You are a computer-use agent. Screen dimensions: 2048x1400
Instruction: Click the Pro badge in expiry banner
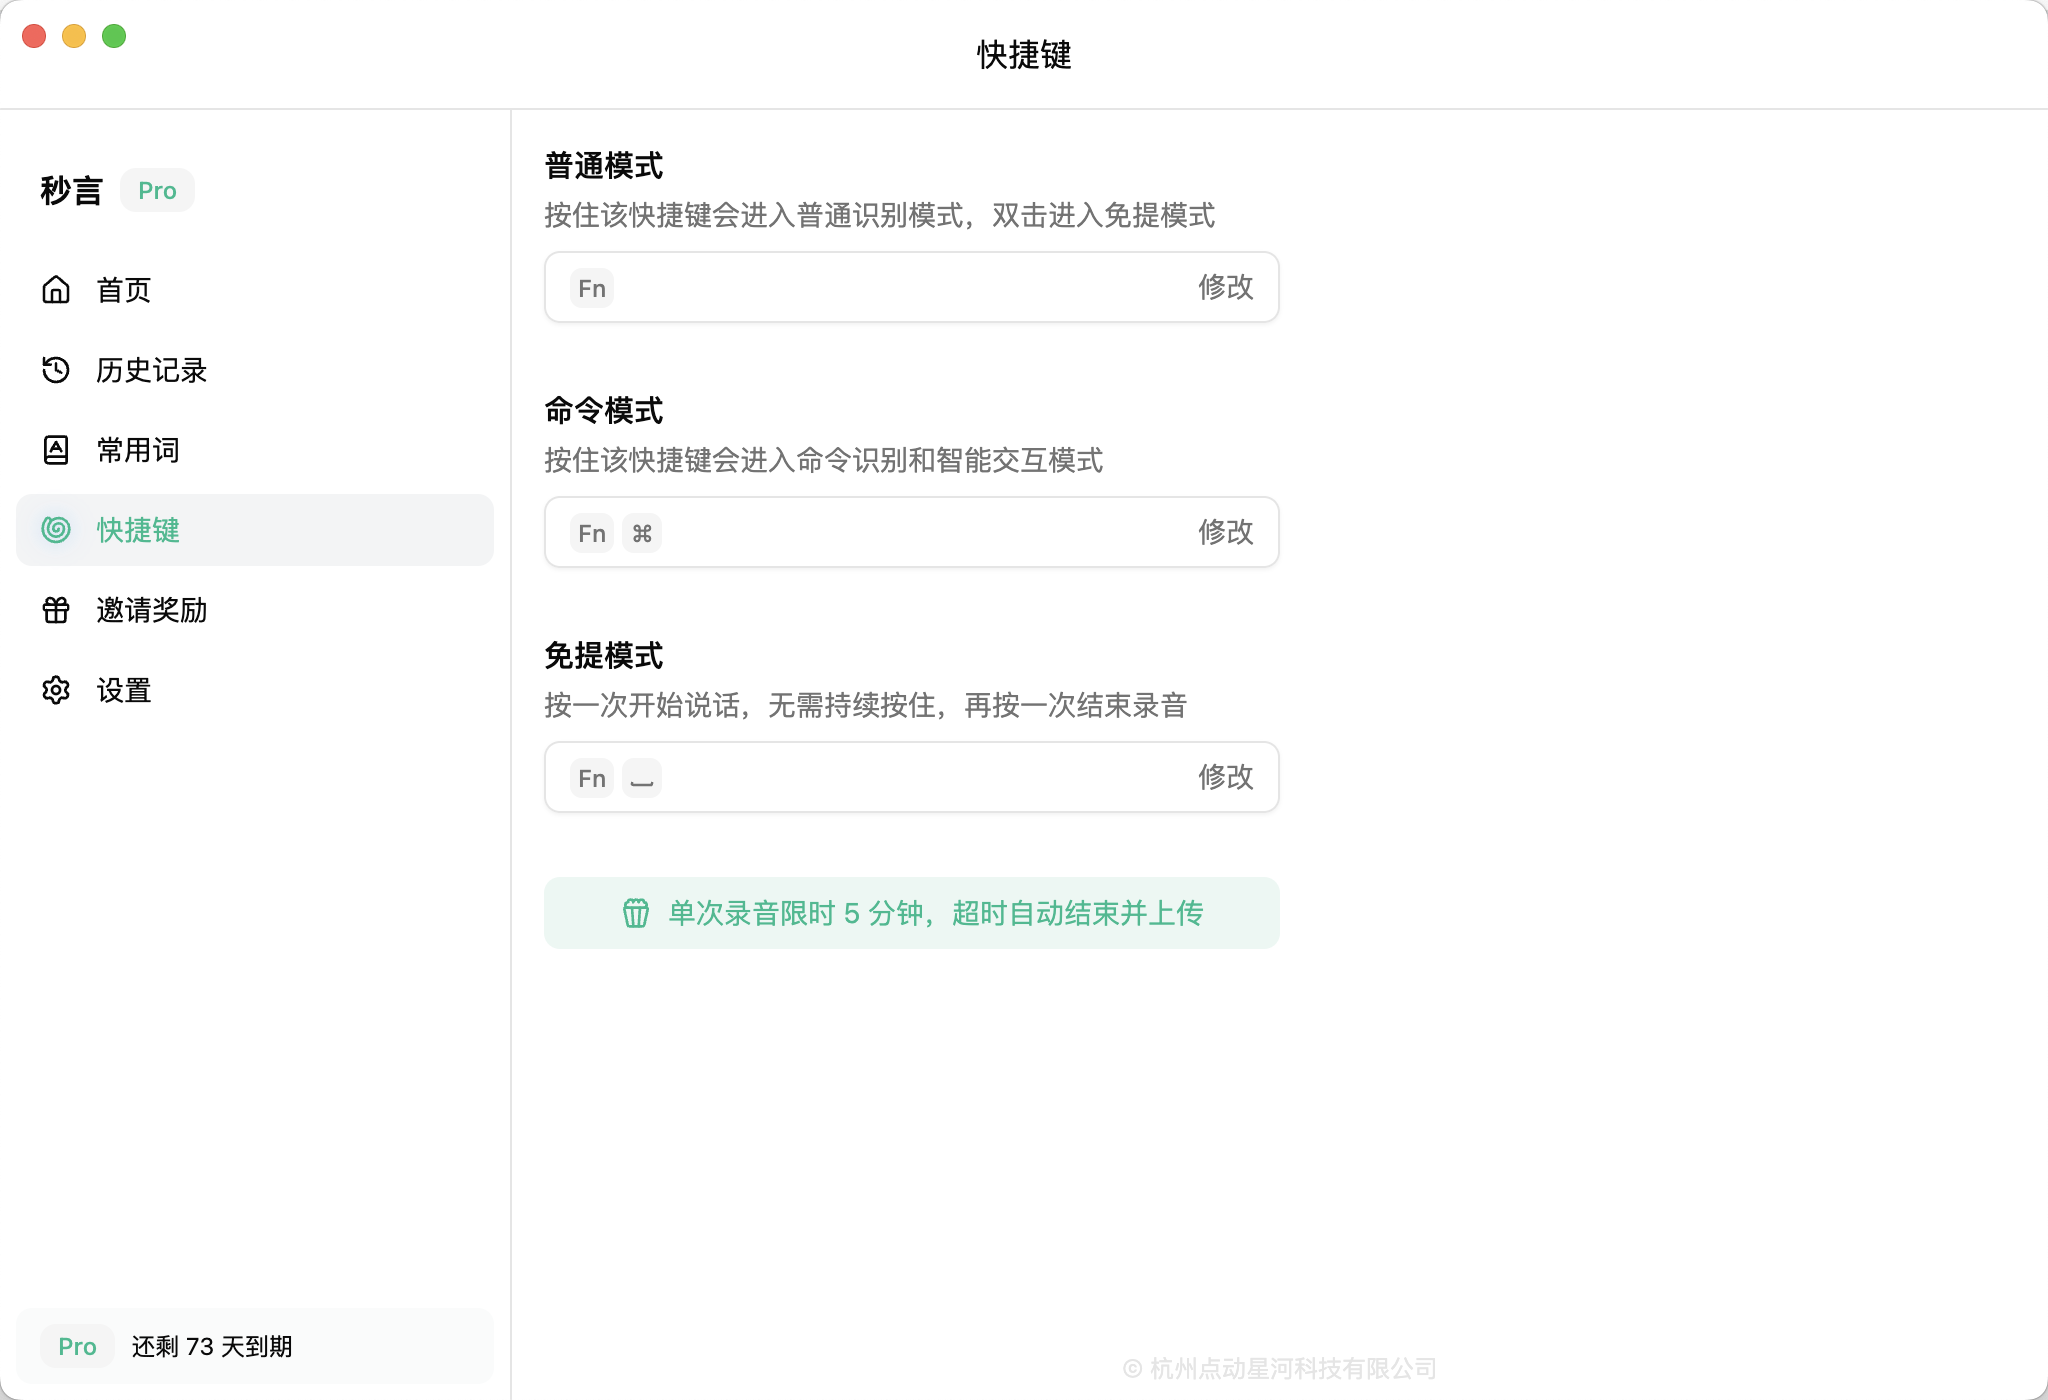coord(77,1346)
